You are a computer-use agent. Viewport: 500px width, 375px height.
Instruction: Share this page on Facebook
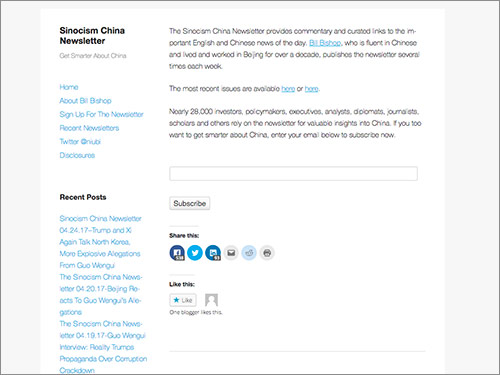(177, 253)
